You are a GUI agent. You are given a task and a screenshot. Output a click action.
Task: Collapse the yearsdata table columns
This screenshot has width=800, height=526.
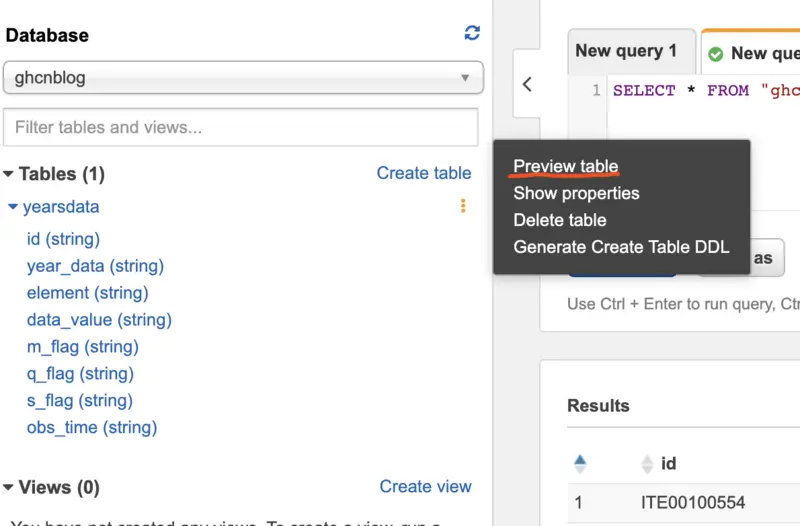(13, 207)
